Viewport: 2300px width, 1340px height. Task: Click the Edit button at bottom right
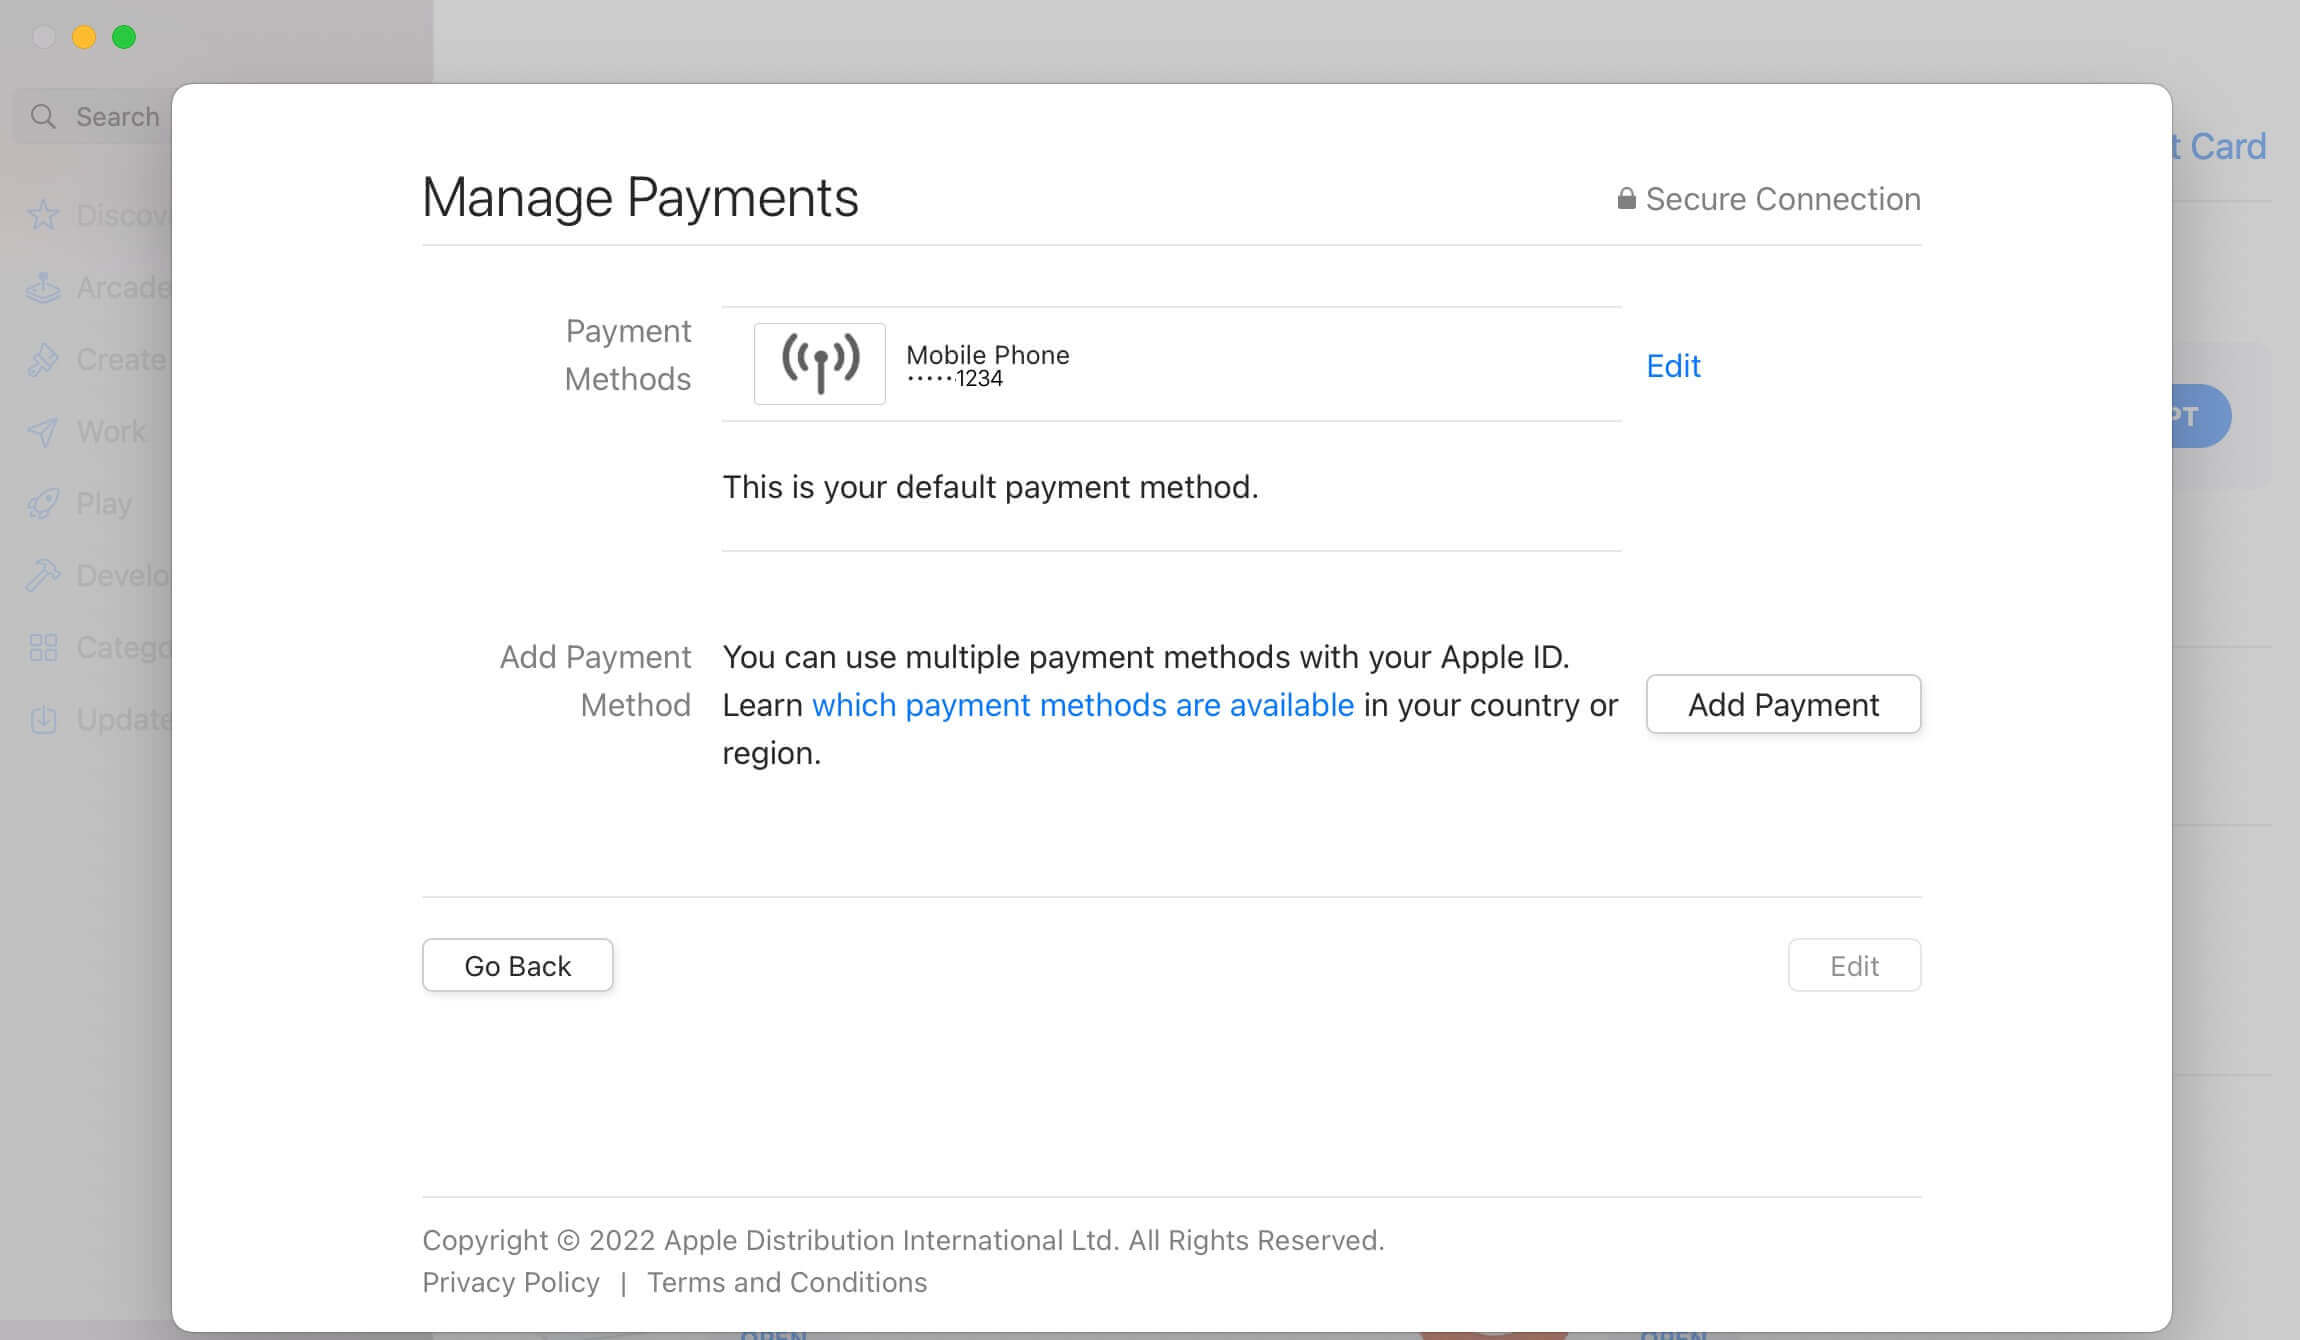(x=1853, y=964)
